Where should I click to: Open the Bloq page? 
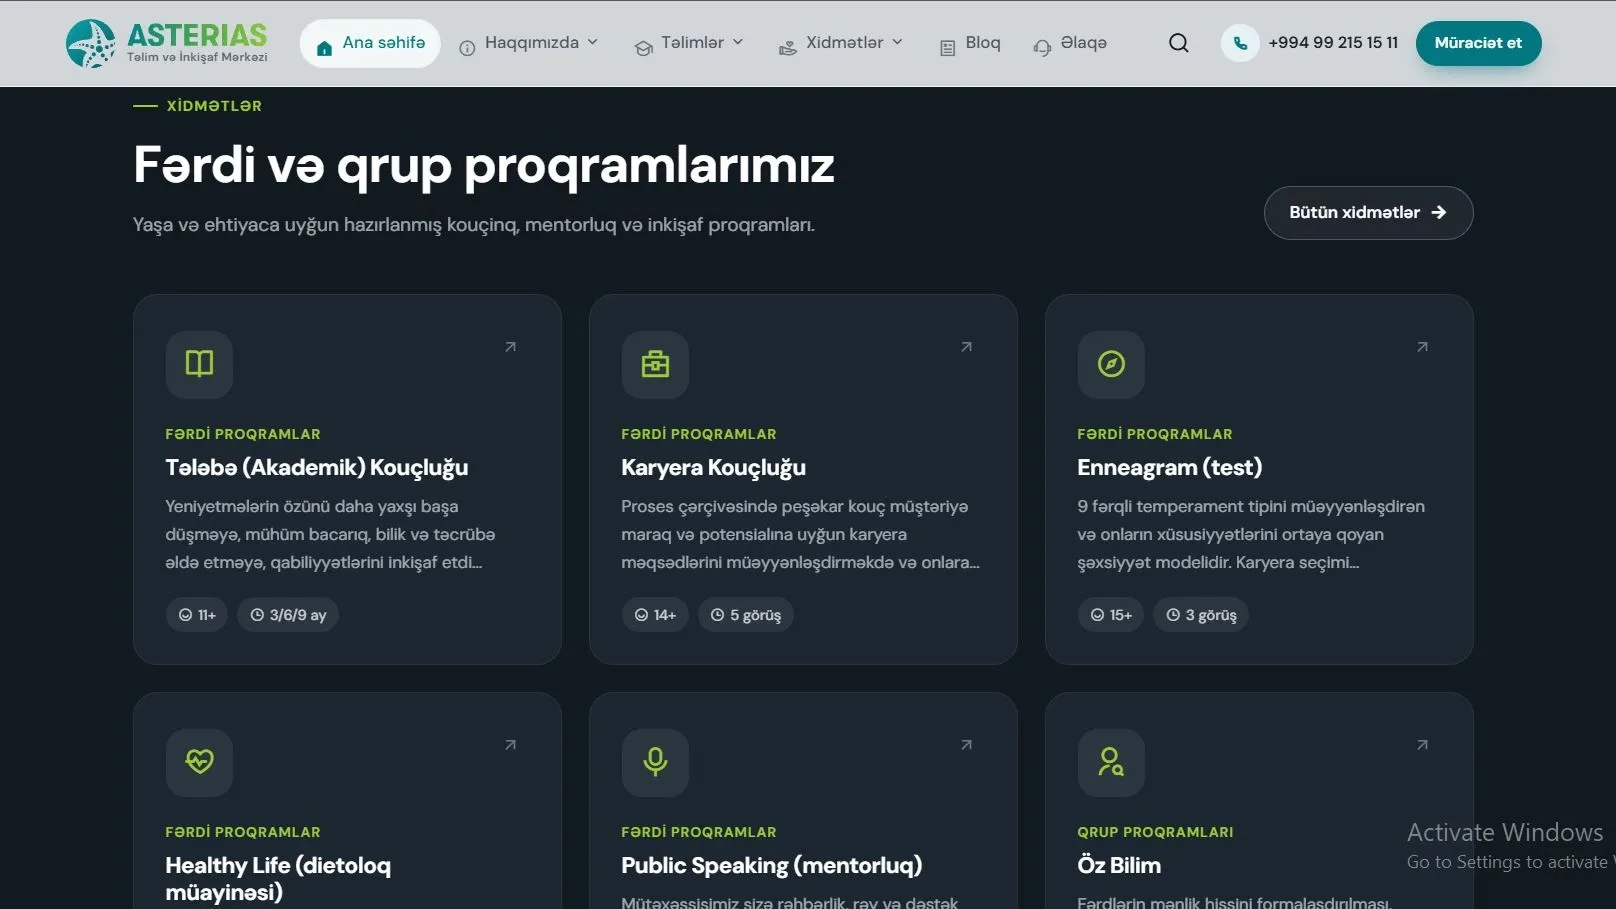pyautogui.click(x=970, y=43)
